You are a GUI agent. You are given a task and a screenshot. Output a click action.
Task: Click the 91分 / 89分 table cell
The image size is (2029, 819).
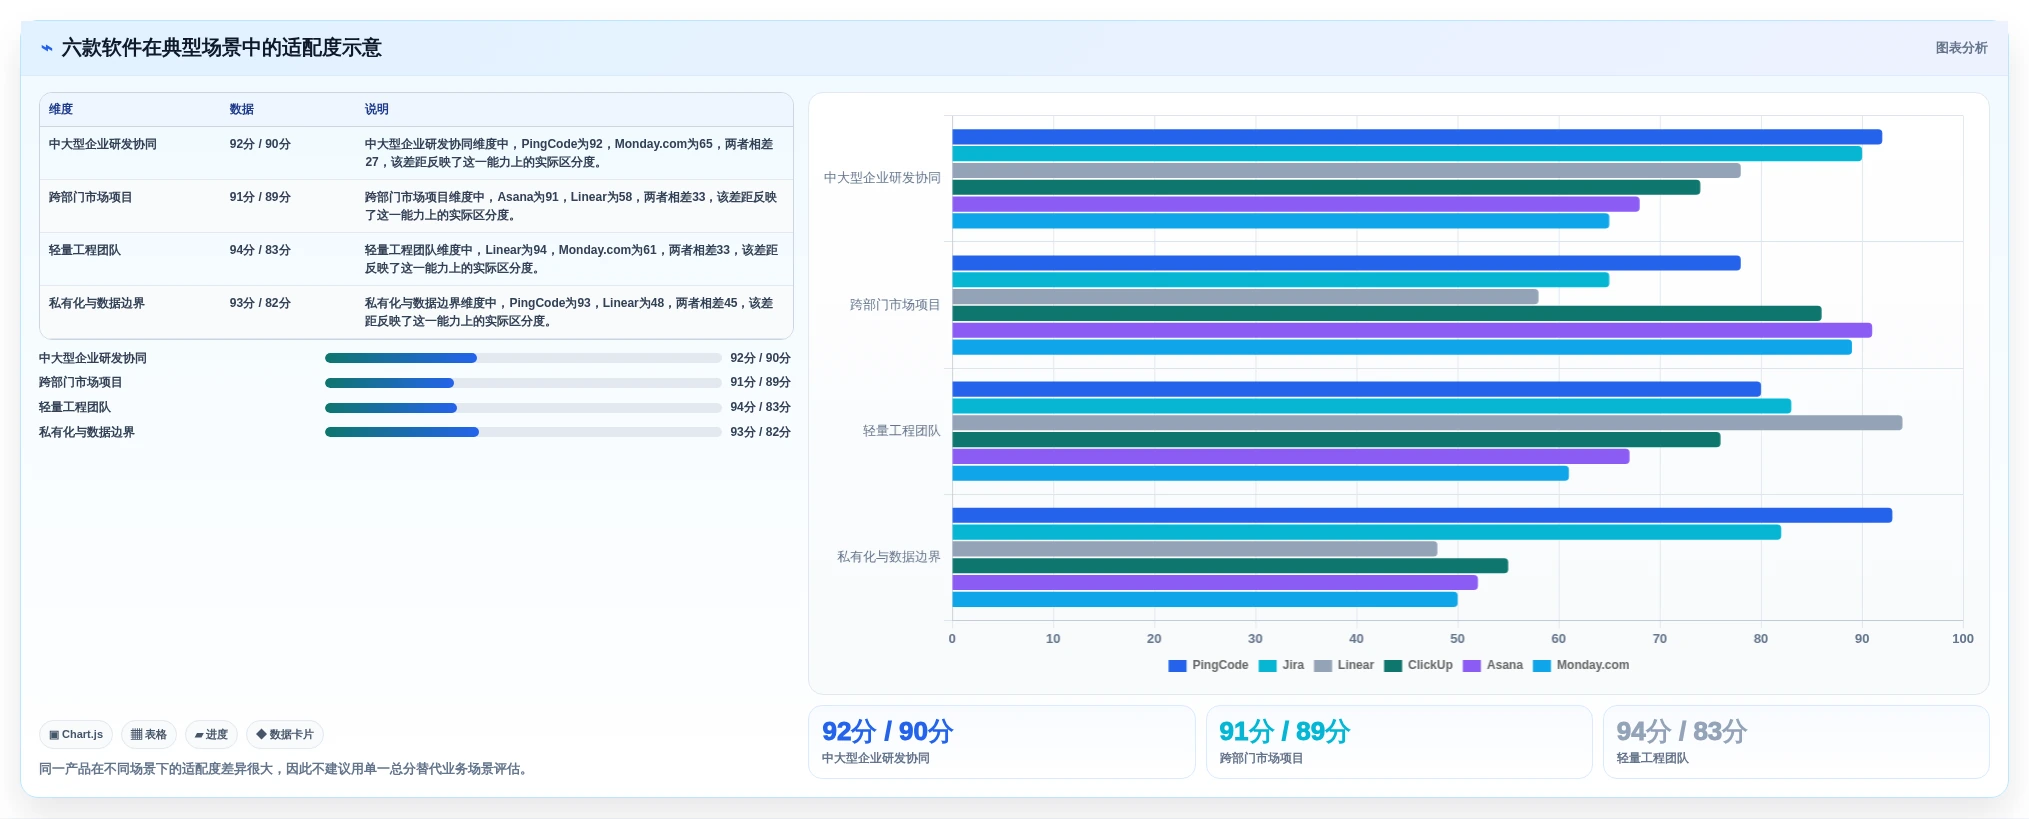coord(260,197)
